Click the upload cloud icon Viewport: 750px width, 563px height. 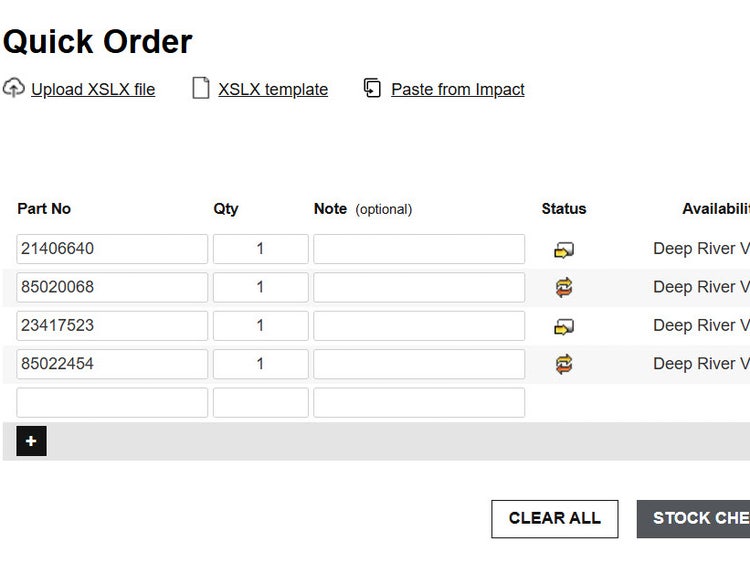pos(13,88)
